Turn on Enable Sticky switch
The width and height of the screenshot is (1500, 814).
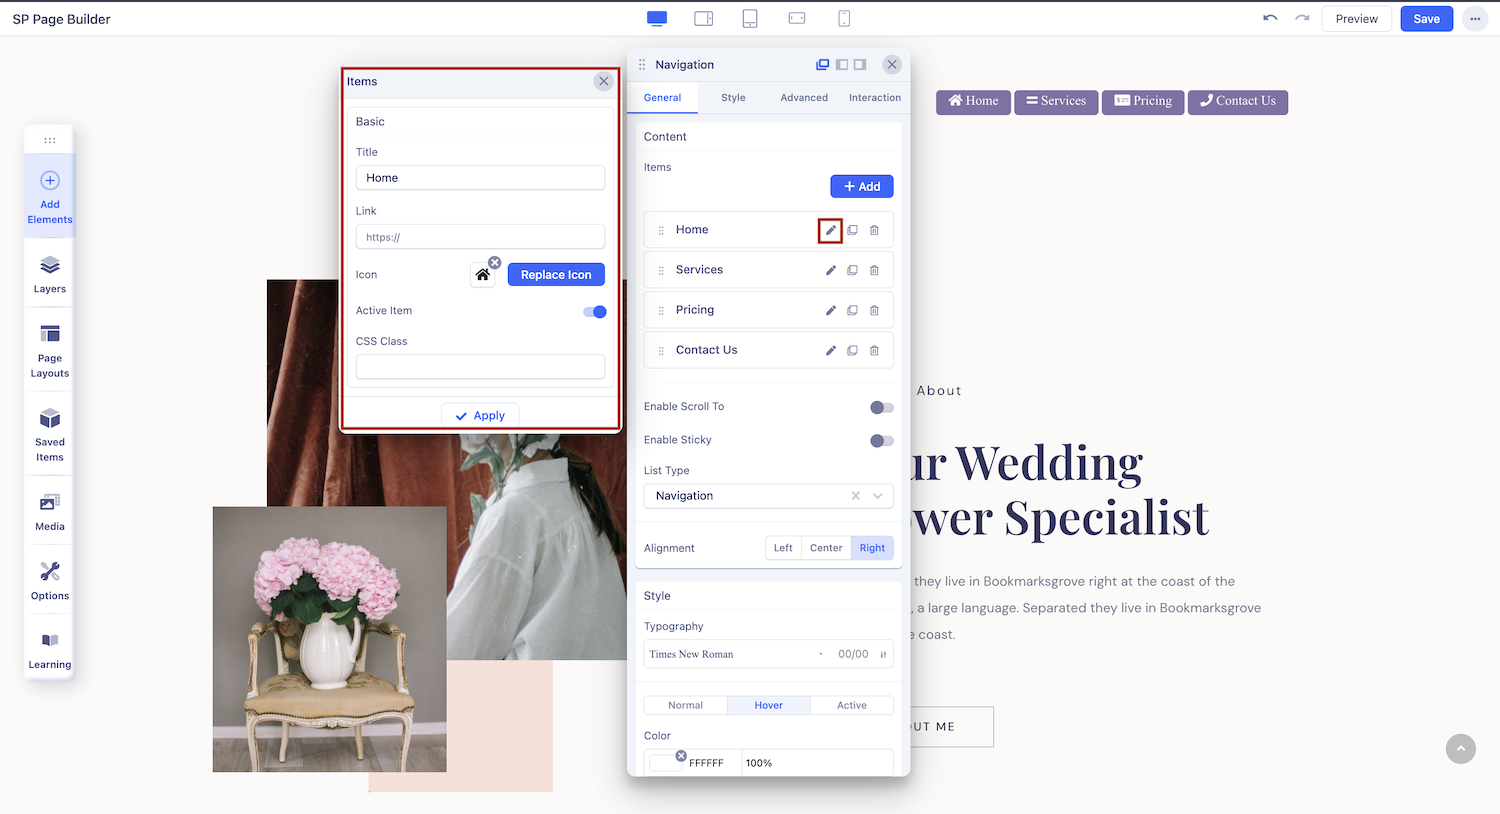coord(881,441)
